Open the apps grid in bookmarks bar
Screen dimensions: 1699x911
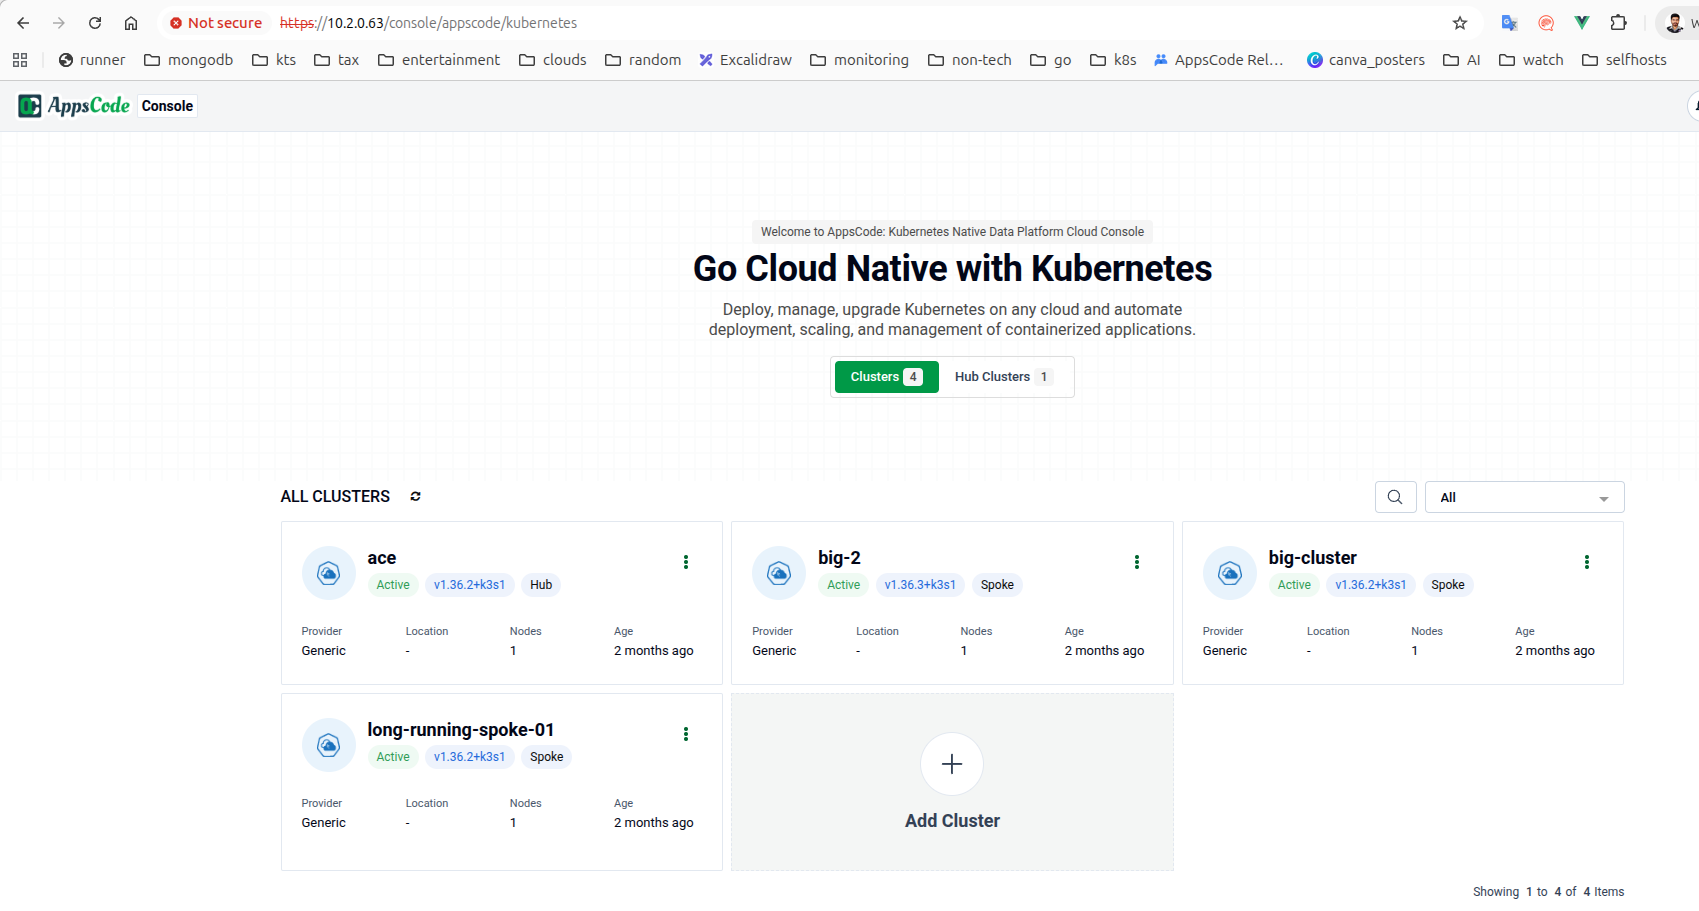coord(20,60)
